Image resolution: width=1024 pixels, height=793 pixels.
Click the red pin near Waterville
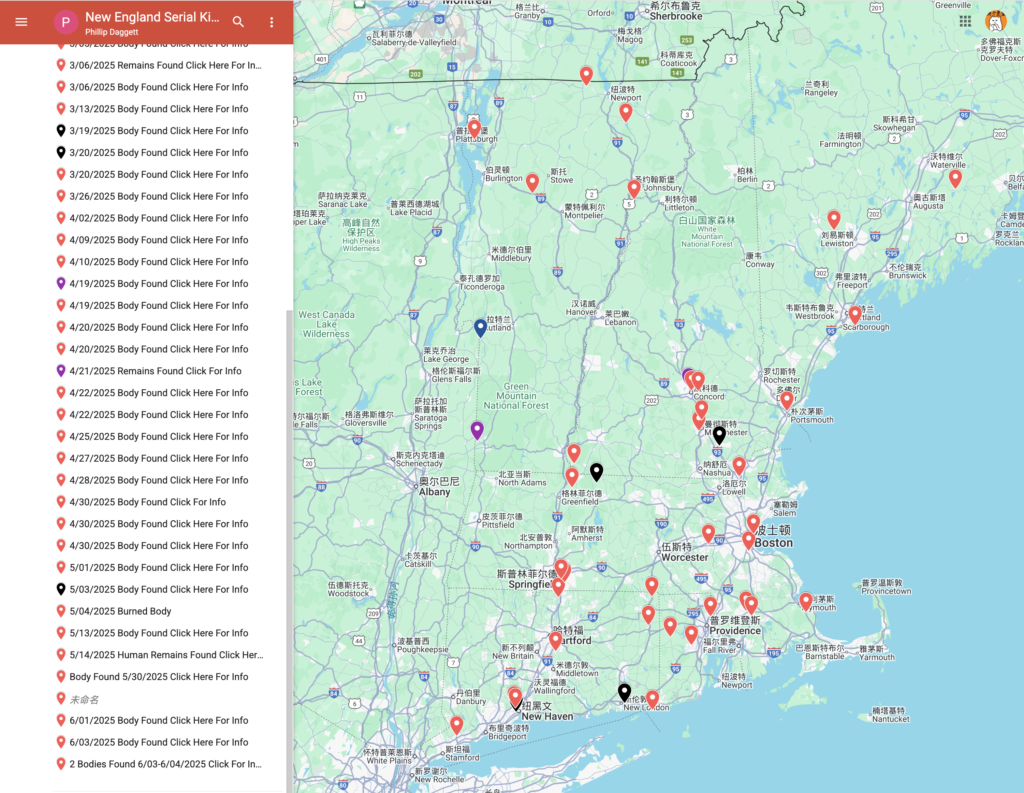click(x=955, y=178)
